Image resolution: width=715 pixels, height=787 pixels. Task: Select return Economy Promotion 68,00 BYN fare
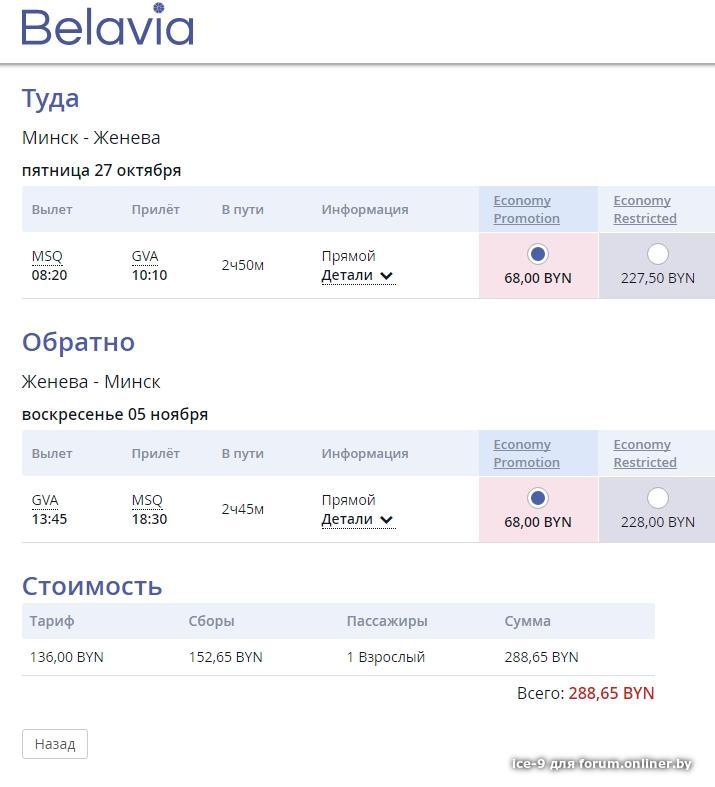[x=537, y=498]
